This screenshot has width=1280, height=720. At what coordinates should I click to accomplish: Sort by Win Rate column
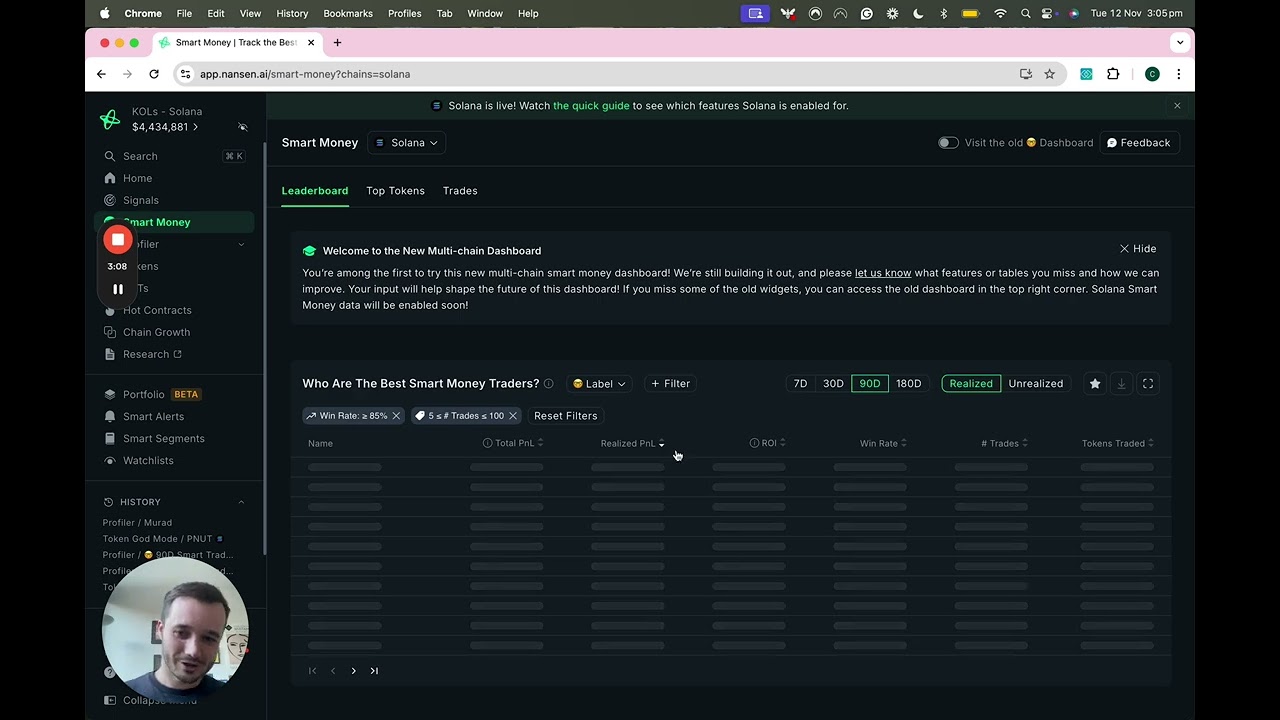[883, 443]
